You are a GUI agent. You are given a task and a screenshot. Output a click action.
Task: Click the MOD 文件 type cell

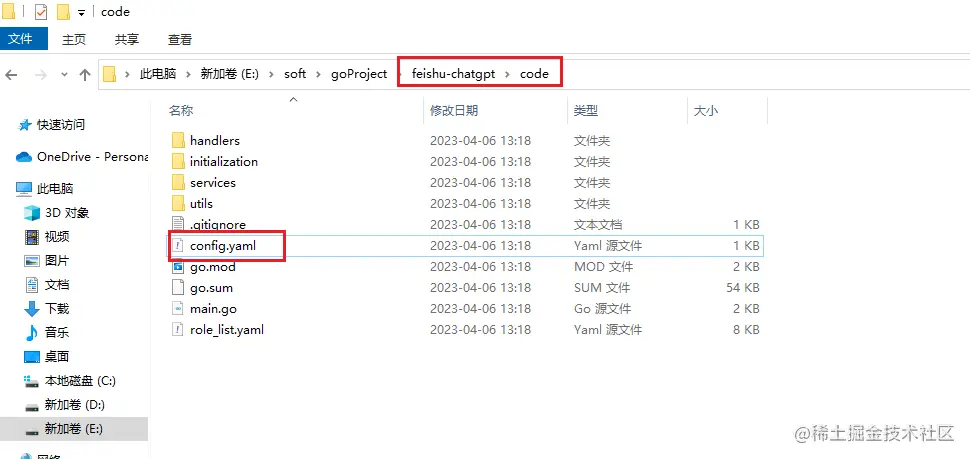click(603, 267)
